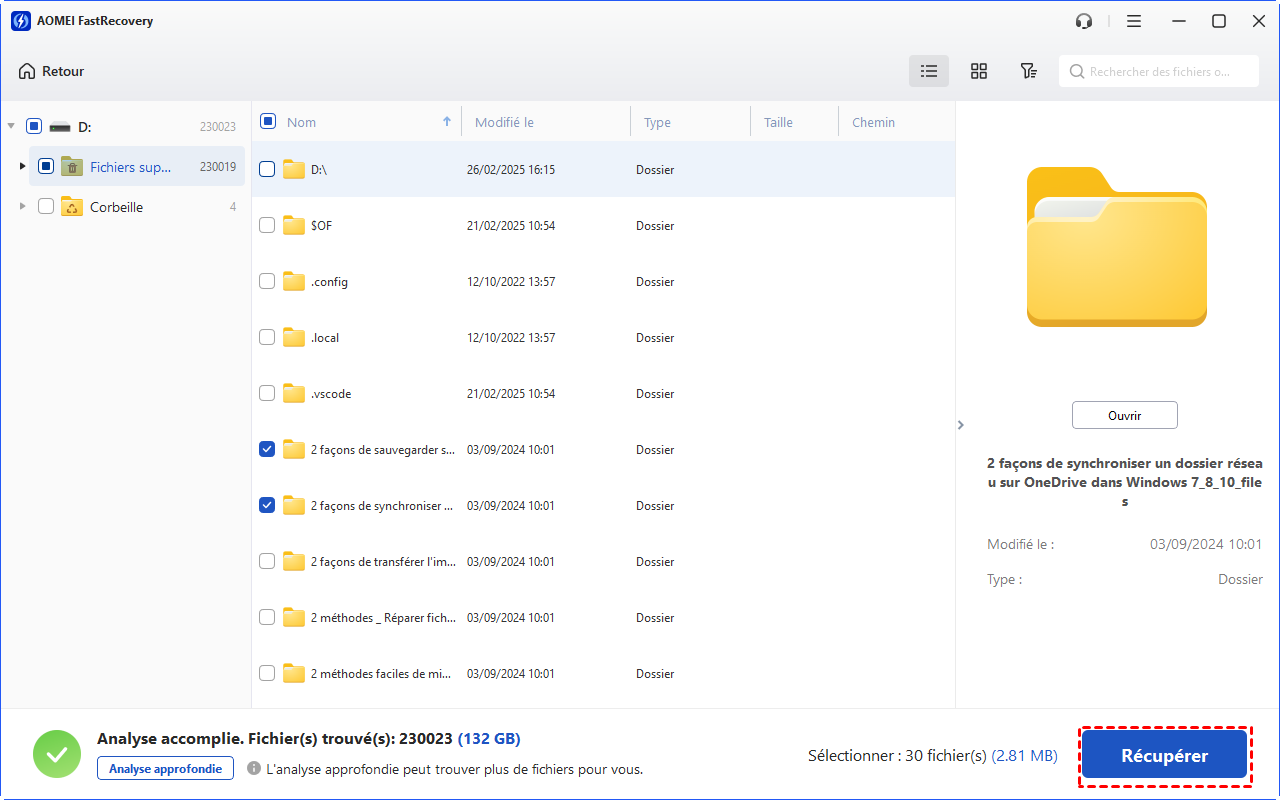Click the folder icon of .vscode row
The height and width of the screenshot is (800, 1280).
294,394
